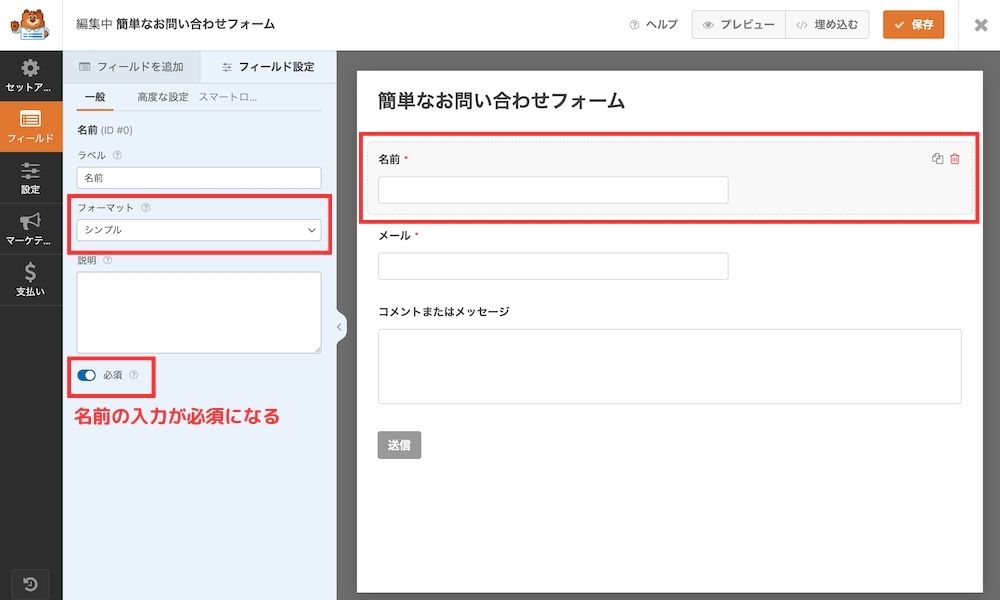Click the ラベル text input field
The image size is (1000, 600).
(199, 178)
